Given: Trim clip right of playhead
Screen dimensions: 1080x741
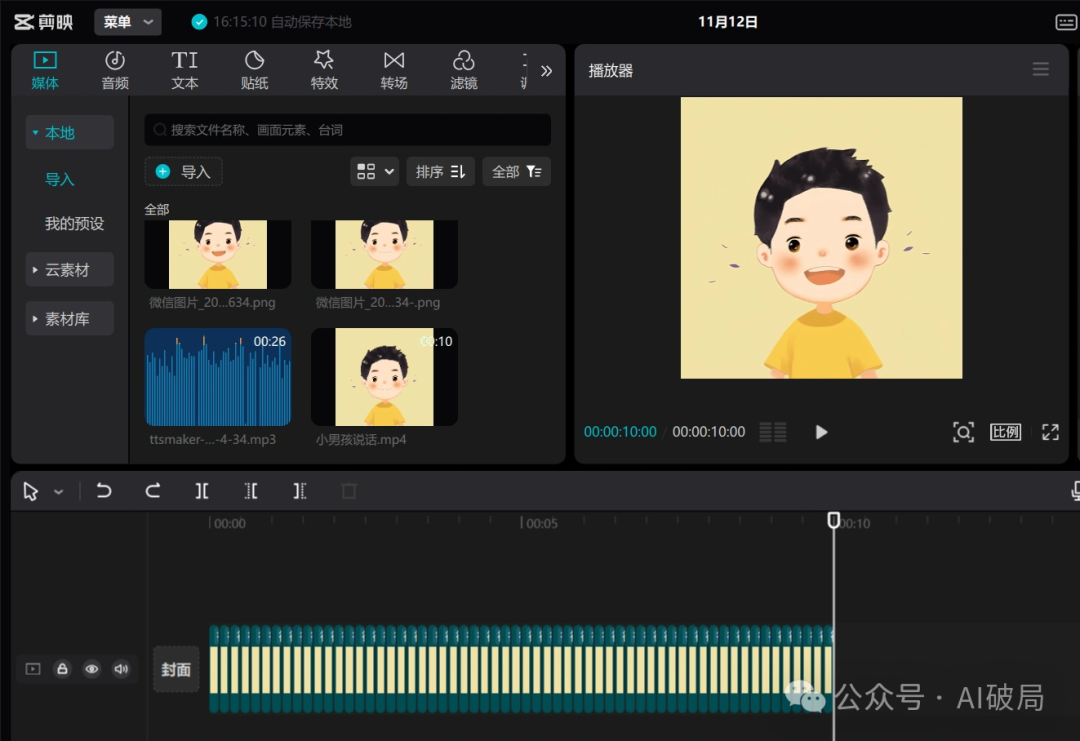Looking at the screenshot, I should coord(300,491).
